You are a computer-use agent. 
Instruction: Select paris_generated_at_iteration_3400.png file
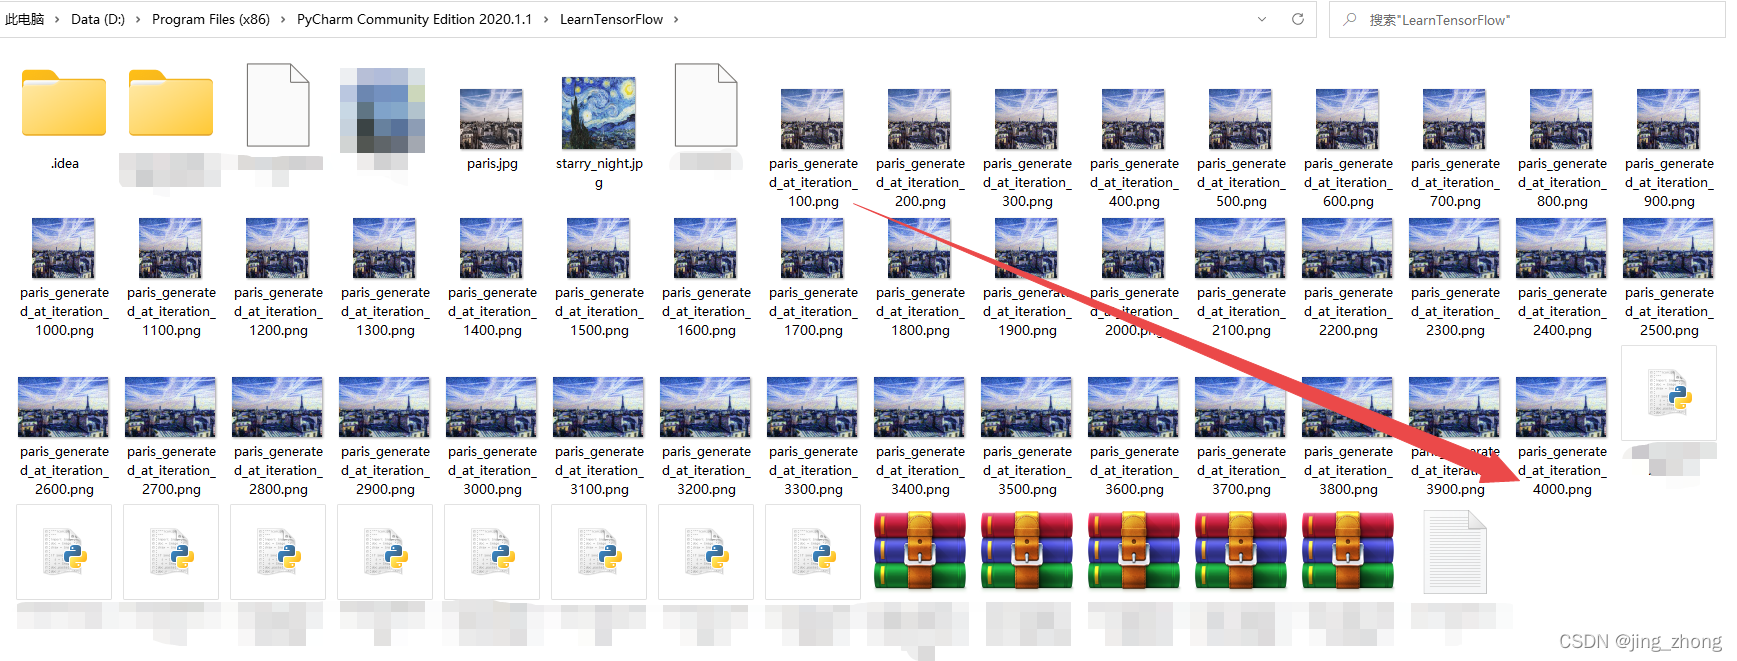(x=920, y=437)
